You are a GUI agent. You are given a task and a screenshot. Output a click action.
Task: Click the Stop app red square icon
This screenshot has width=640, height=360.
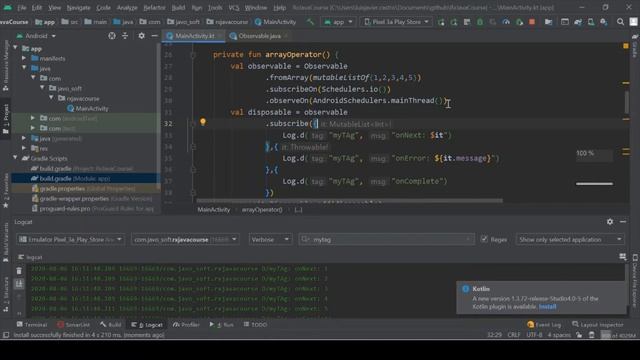tap(532, 22)
